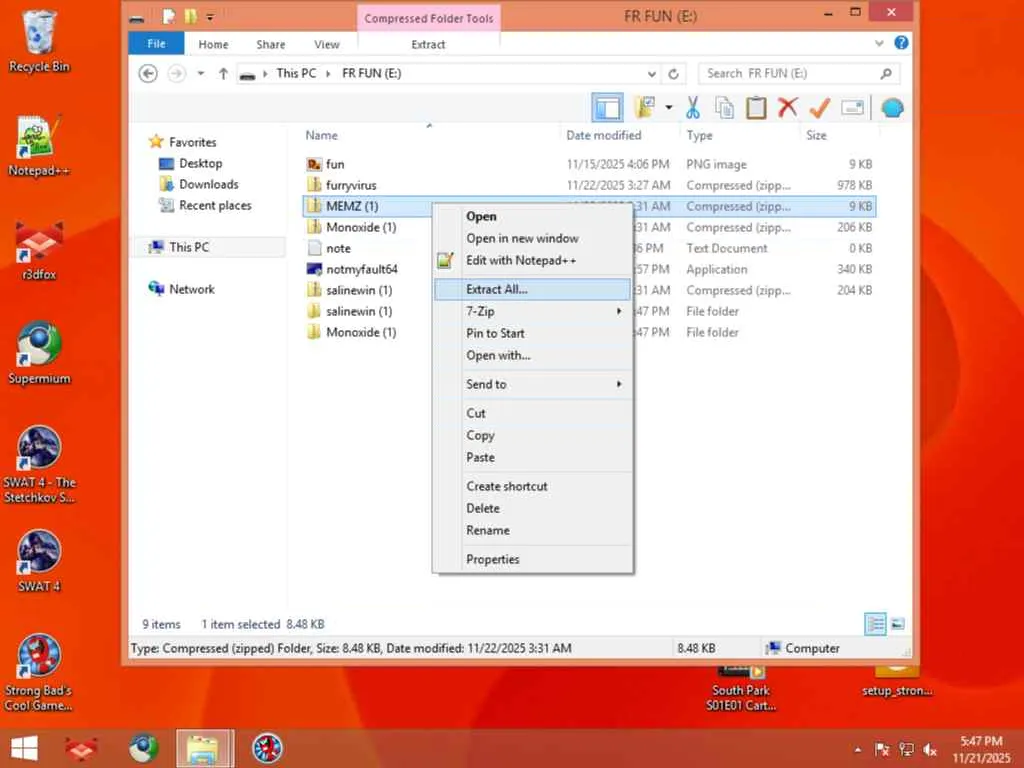Choose Open in new window
1024x768 pixels.
[x=522, y=238]
